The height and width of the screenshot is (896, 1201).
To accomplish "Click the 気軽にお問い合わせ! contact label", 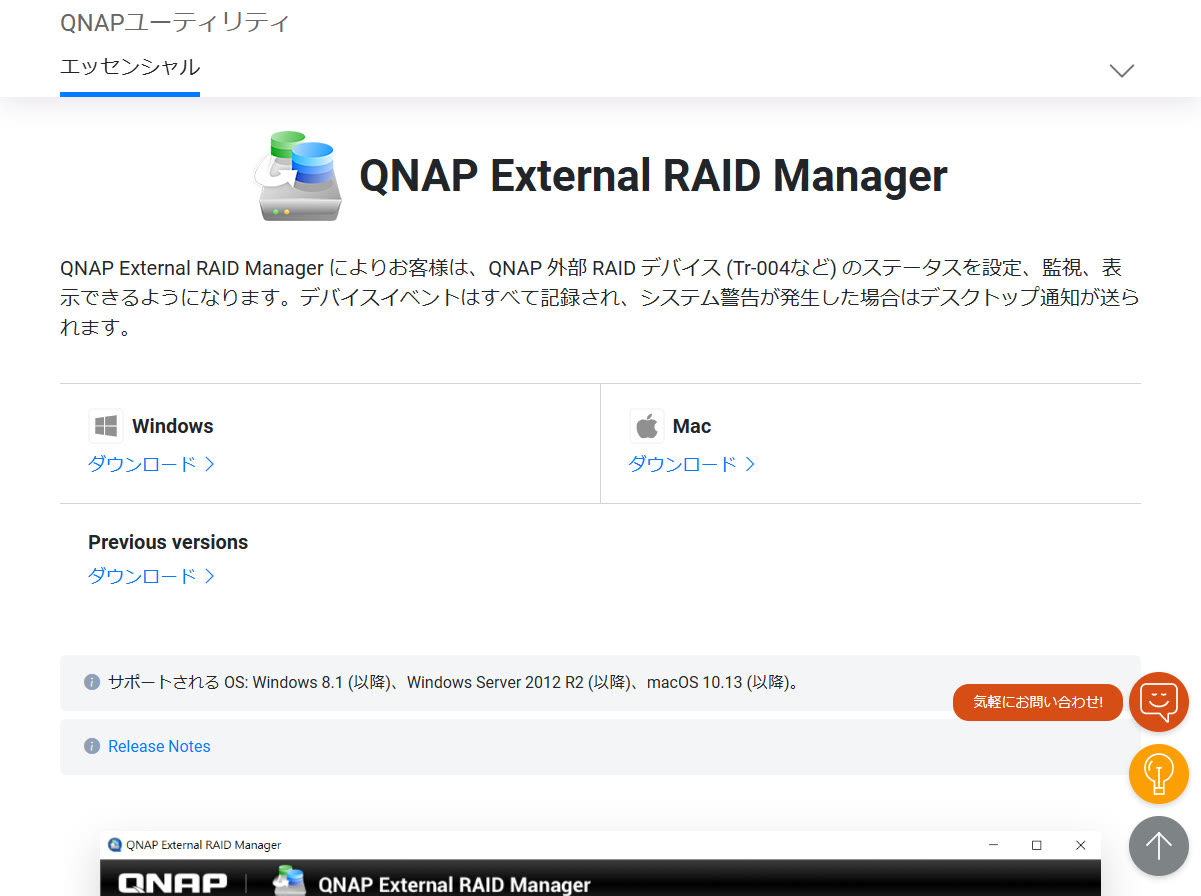I will point(1038,702).
